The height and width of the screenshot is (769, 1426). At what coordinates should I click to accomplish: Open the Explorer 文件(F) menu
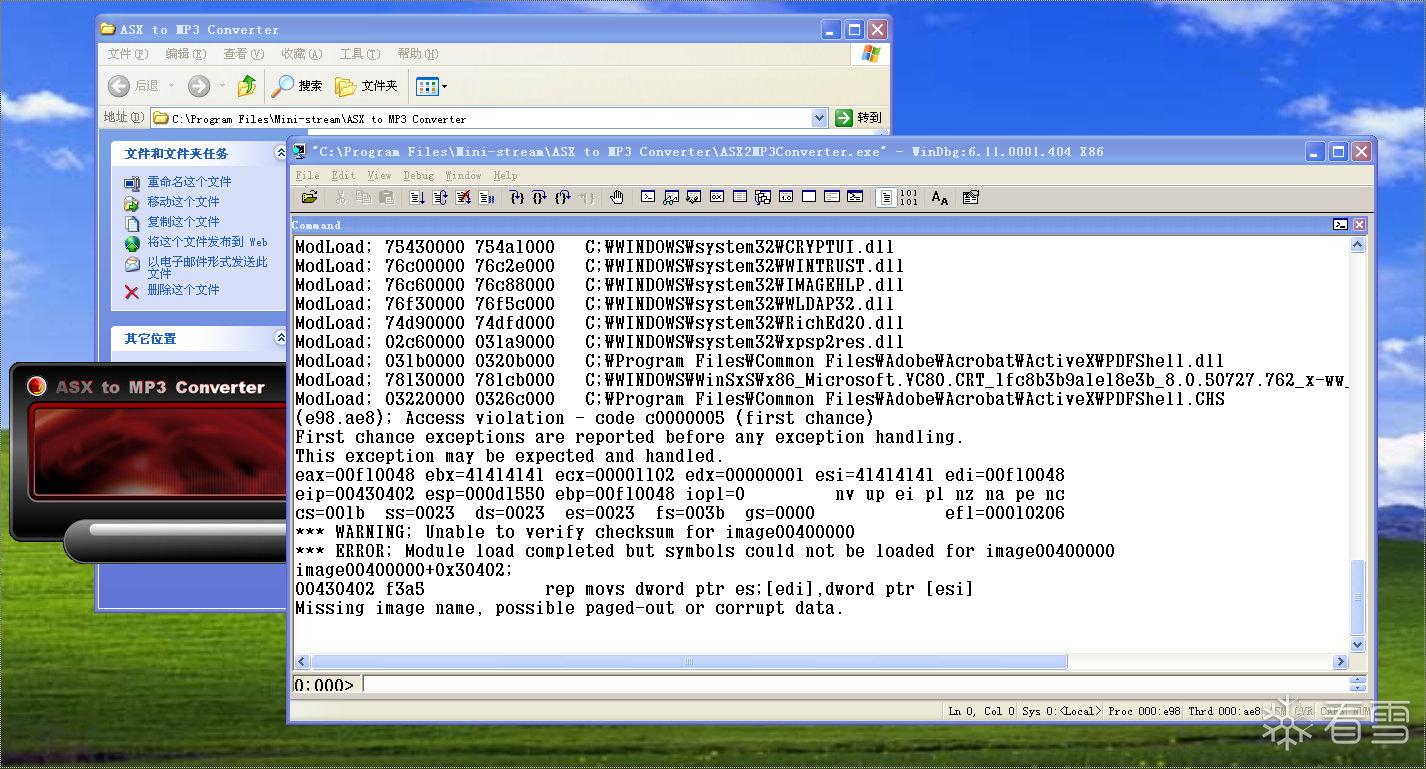128,54
